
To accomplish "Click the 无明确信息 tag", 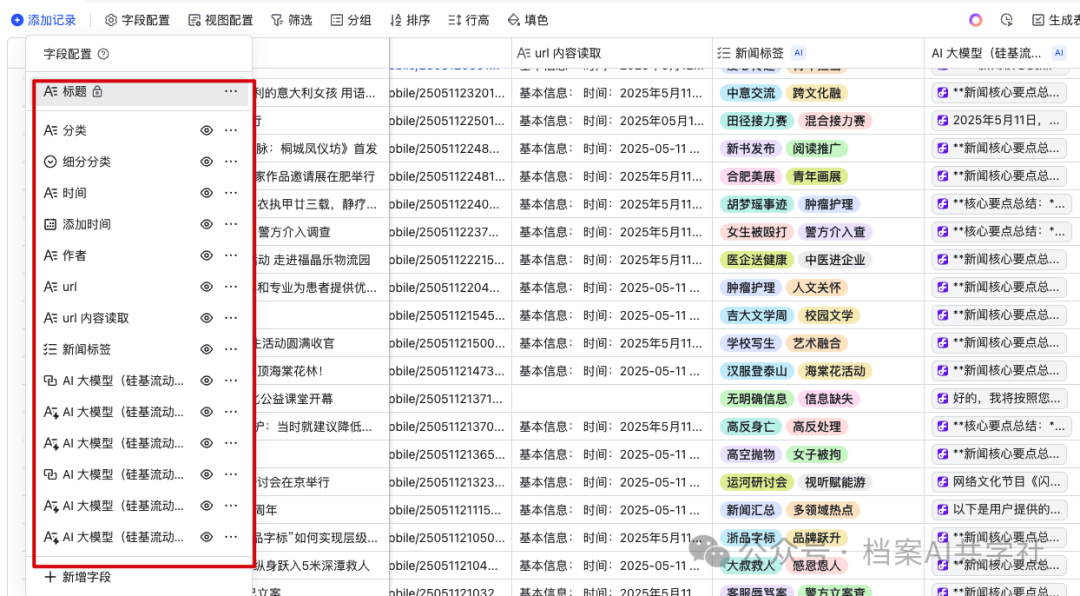I will (x=756, y=399).
